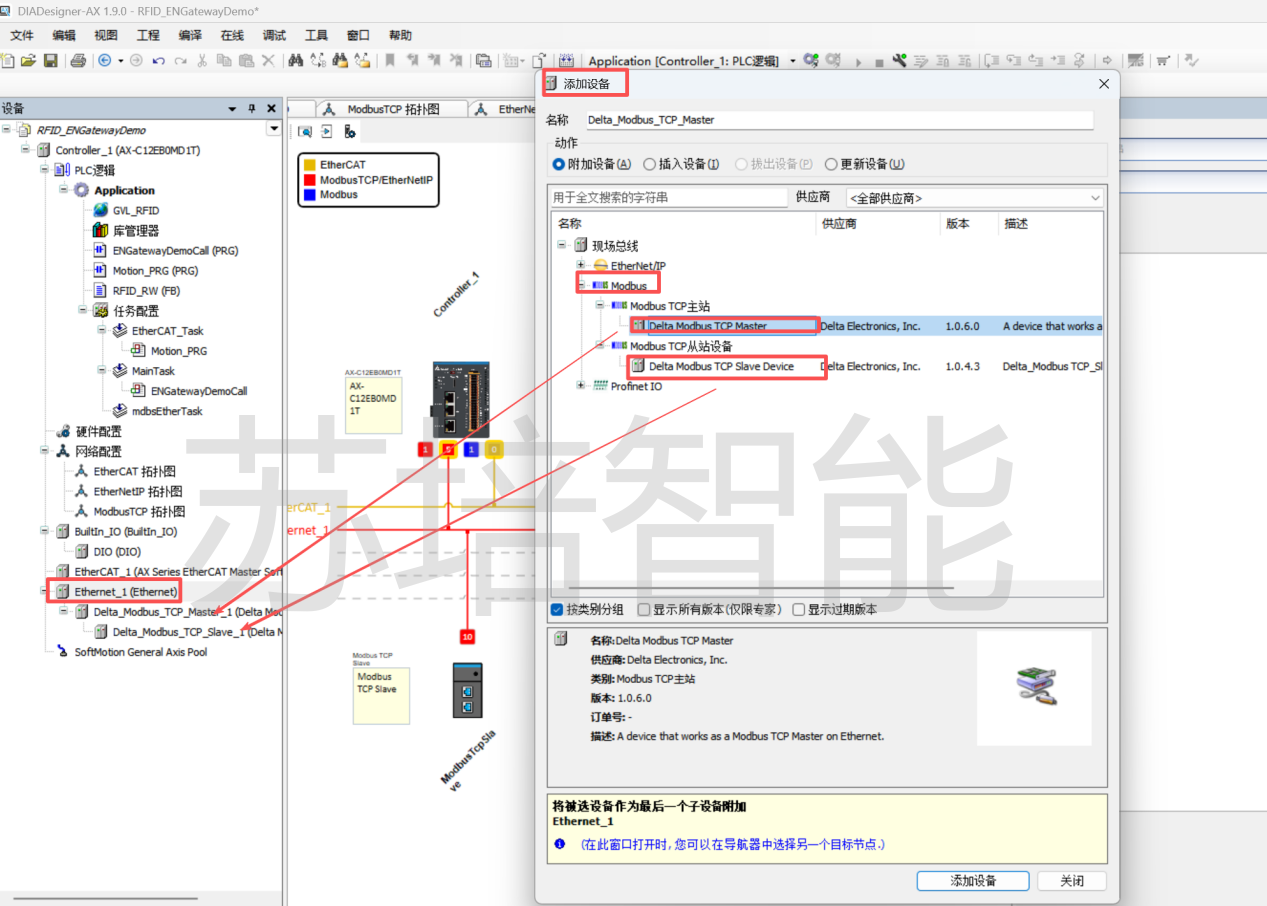Enable 显示所有版本 checkbox

(643, 610)
